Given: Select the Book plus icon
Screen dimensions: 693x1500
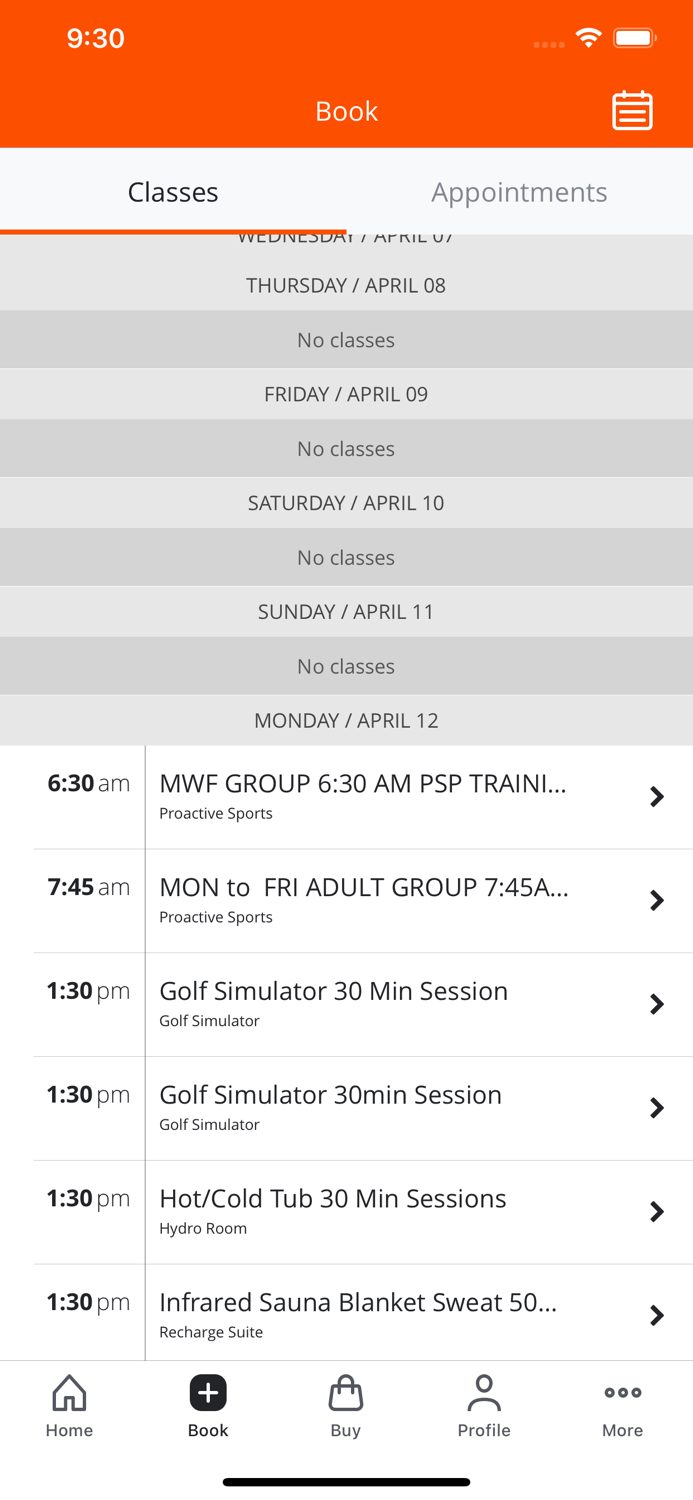Looking at the screenshot, I should tap(208, 1393).
